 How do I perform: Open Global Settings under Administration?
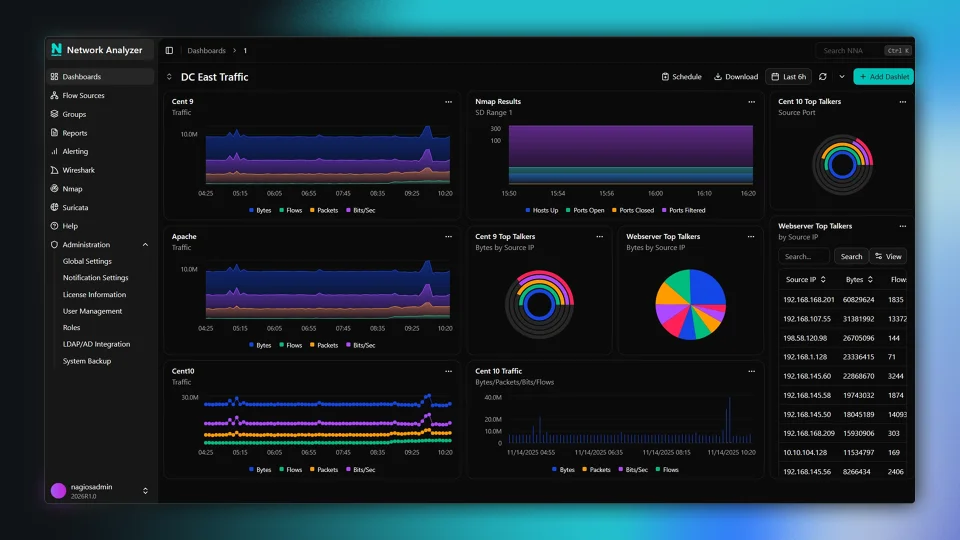(87, 261)
